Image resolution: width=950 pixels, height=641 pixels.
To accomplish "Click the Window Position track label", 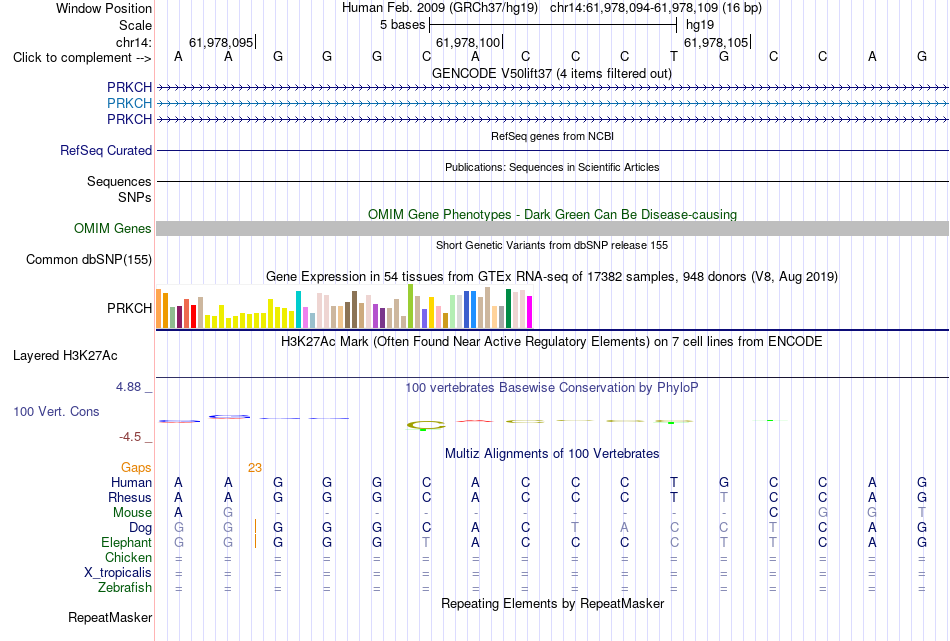I will [104, 8].
